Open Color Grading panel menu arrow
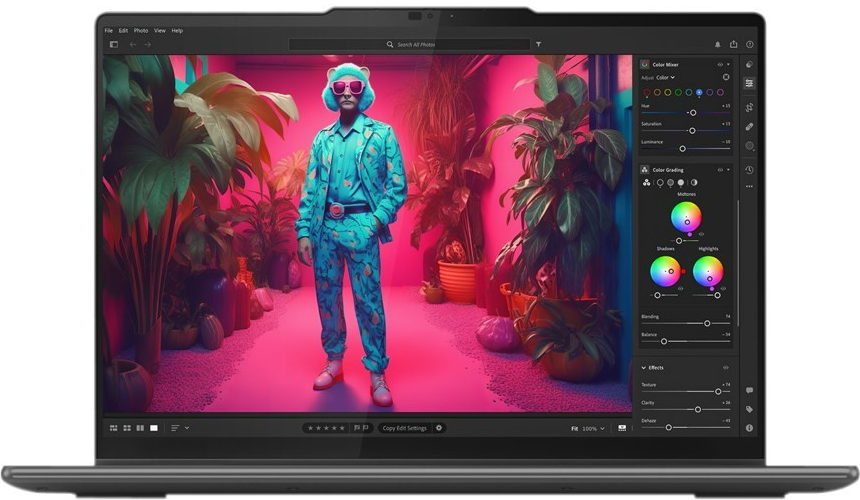Image resolution: width=860 pixels, height=500 pixels. tap(729, 169)
